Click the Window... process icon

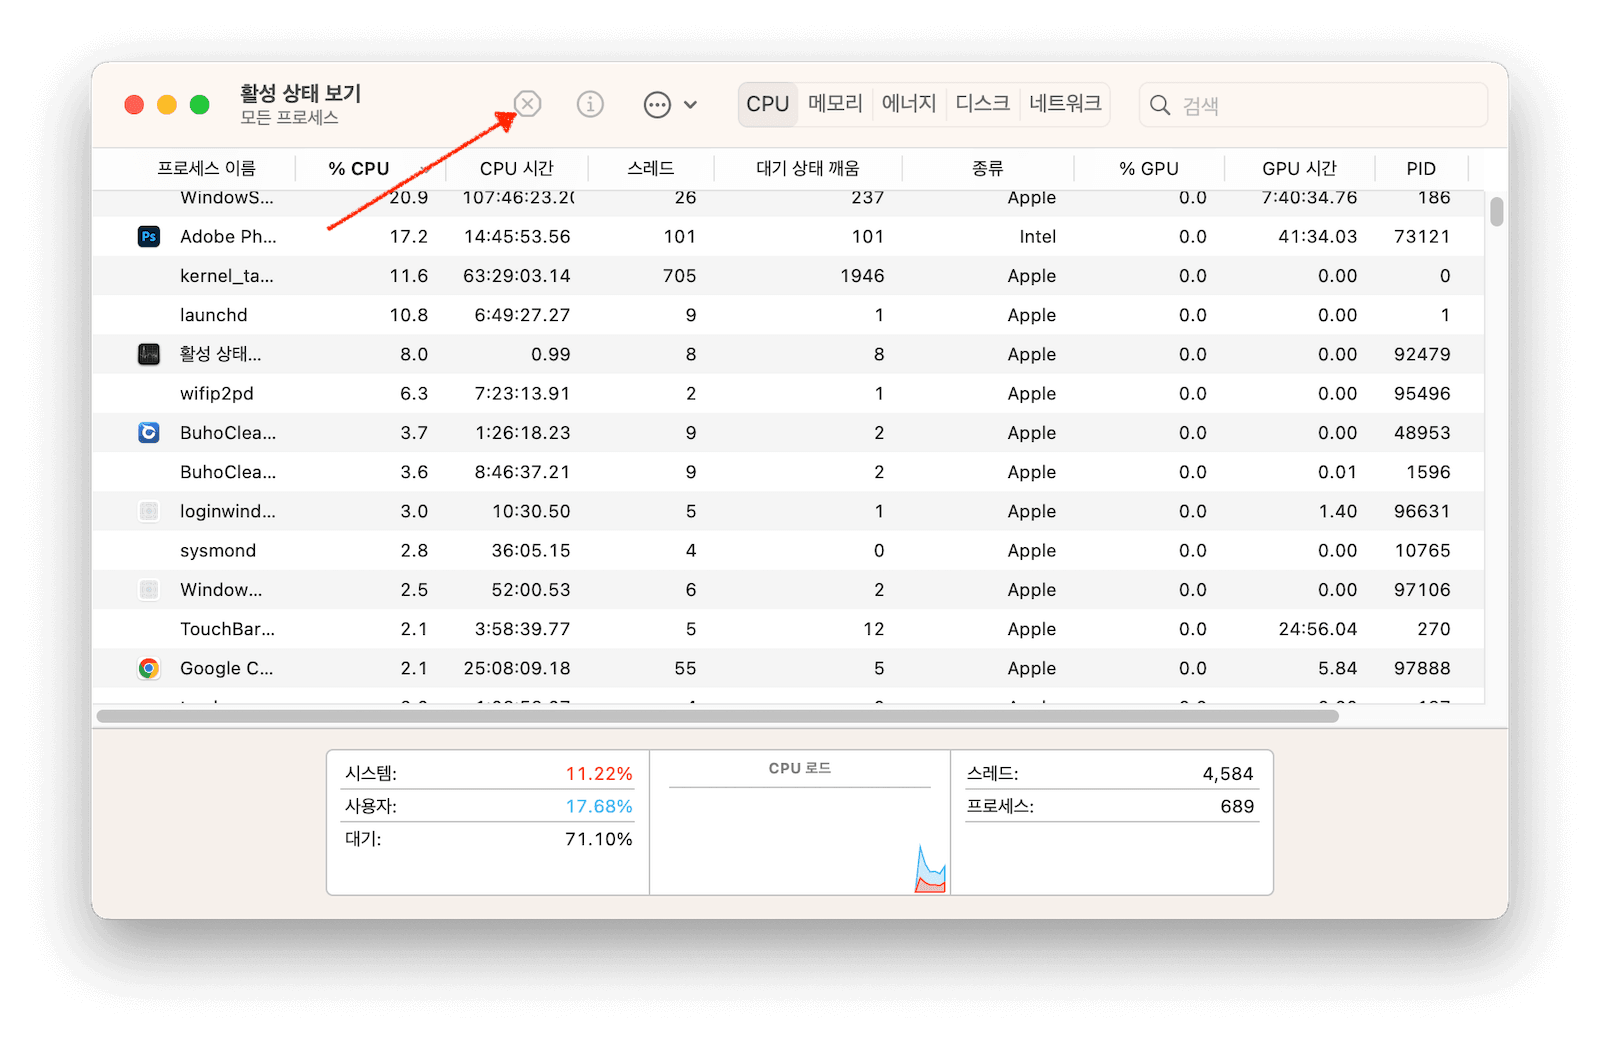[149, 590]
